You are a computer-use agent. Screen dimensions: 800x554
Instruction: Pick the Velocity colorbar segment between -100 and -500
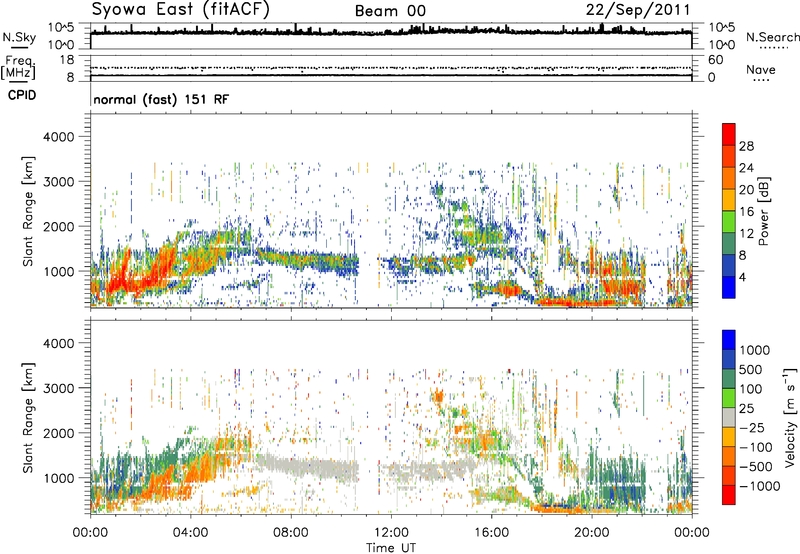[x=729, y=456]
